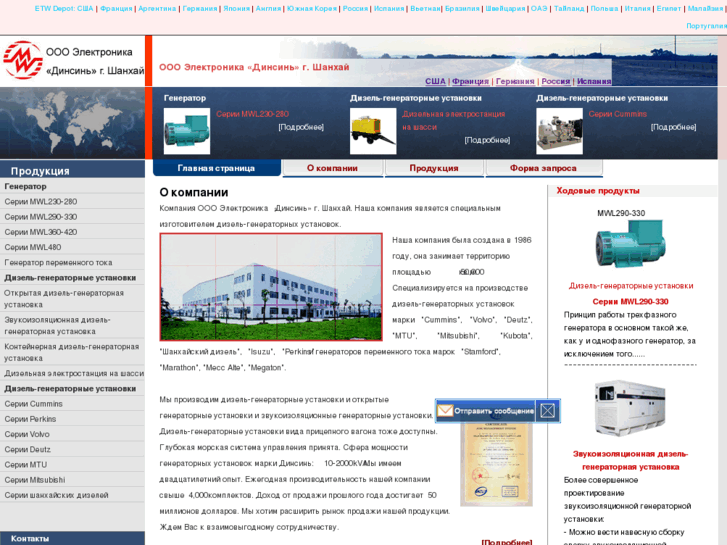
Task: Click Бразилия in top depot list
Action: pos(462,8)
